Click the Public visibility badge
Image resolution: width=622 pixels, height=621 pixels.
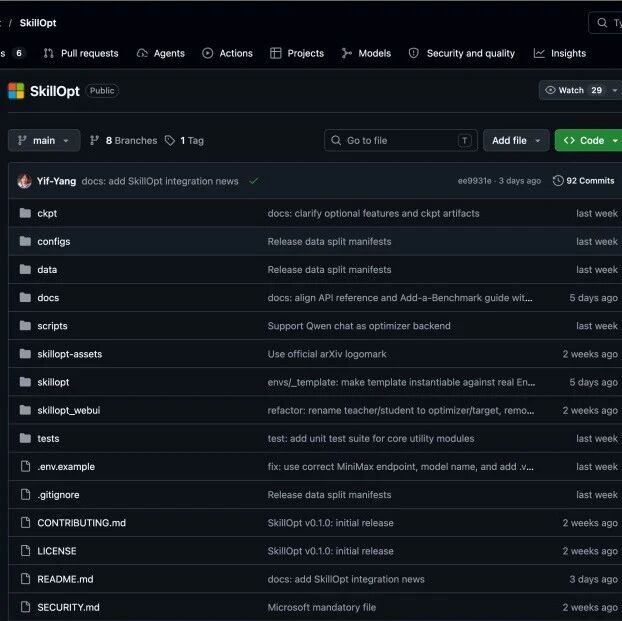point(102,91)
